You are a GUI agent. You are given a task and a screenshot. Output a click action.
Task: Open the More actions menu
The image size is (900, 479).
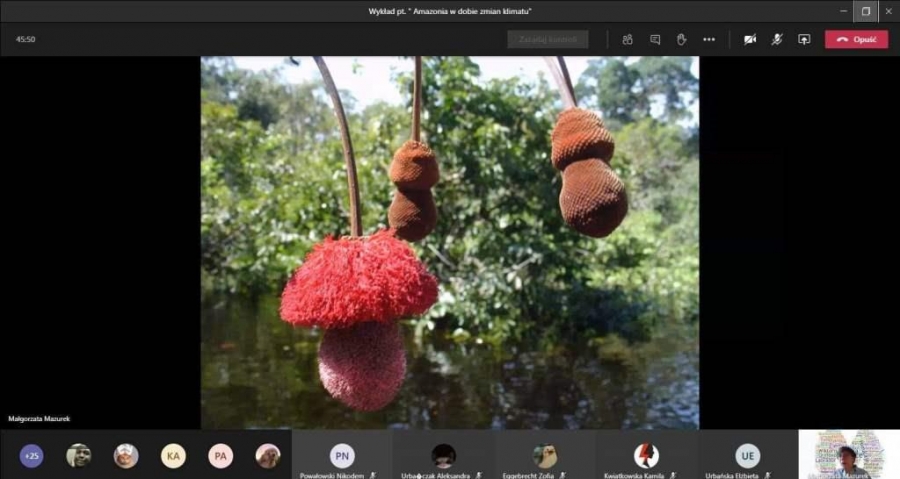pyautogui.click(x=709, y=40)
